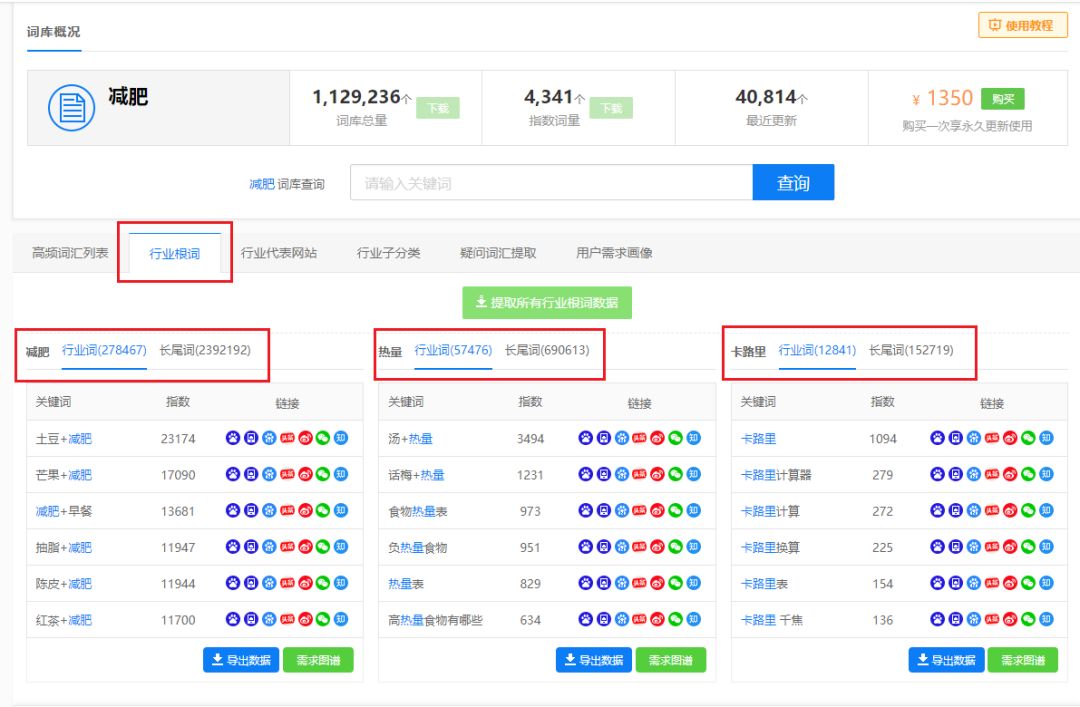Click index value 3494
Image resolution: width=1080 pixels, height=707 pixels.
coord(530,439)
